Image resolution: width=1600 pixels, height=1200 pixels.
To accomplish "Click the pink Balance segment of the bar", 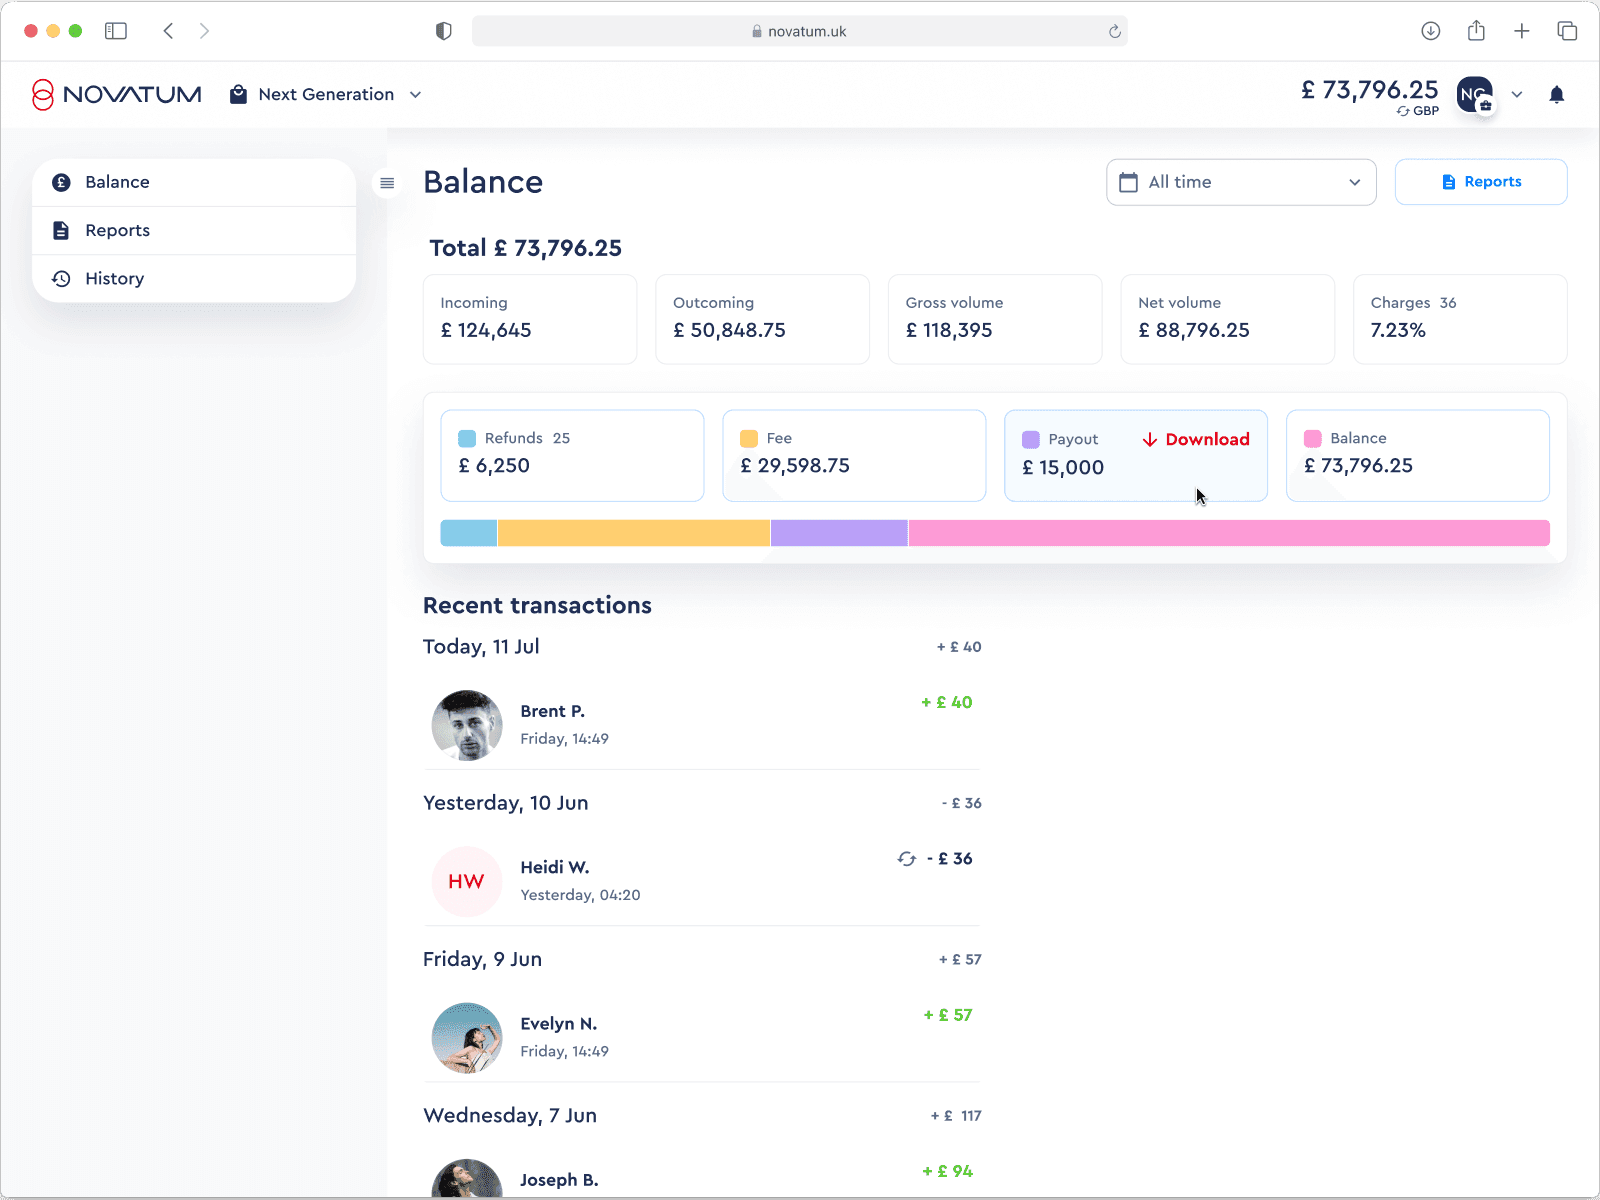I will pyautogui.click(x=1229, y=533).
